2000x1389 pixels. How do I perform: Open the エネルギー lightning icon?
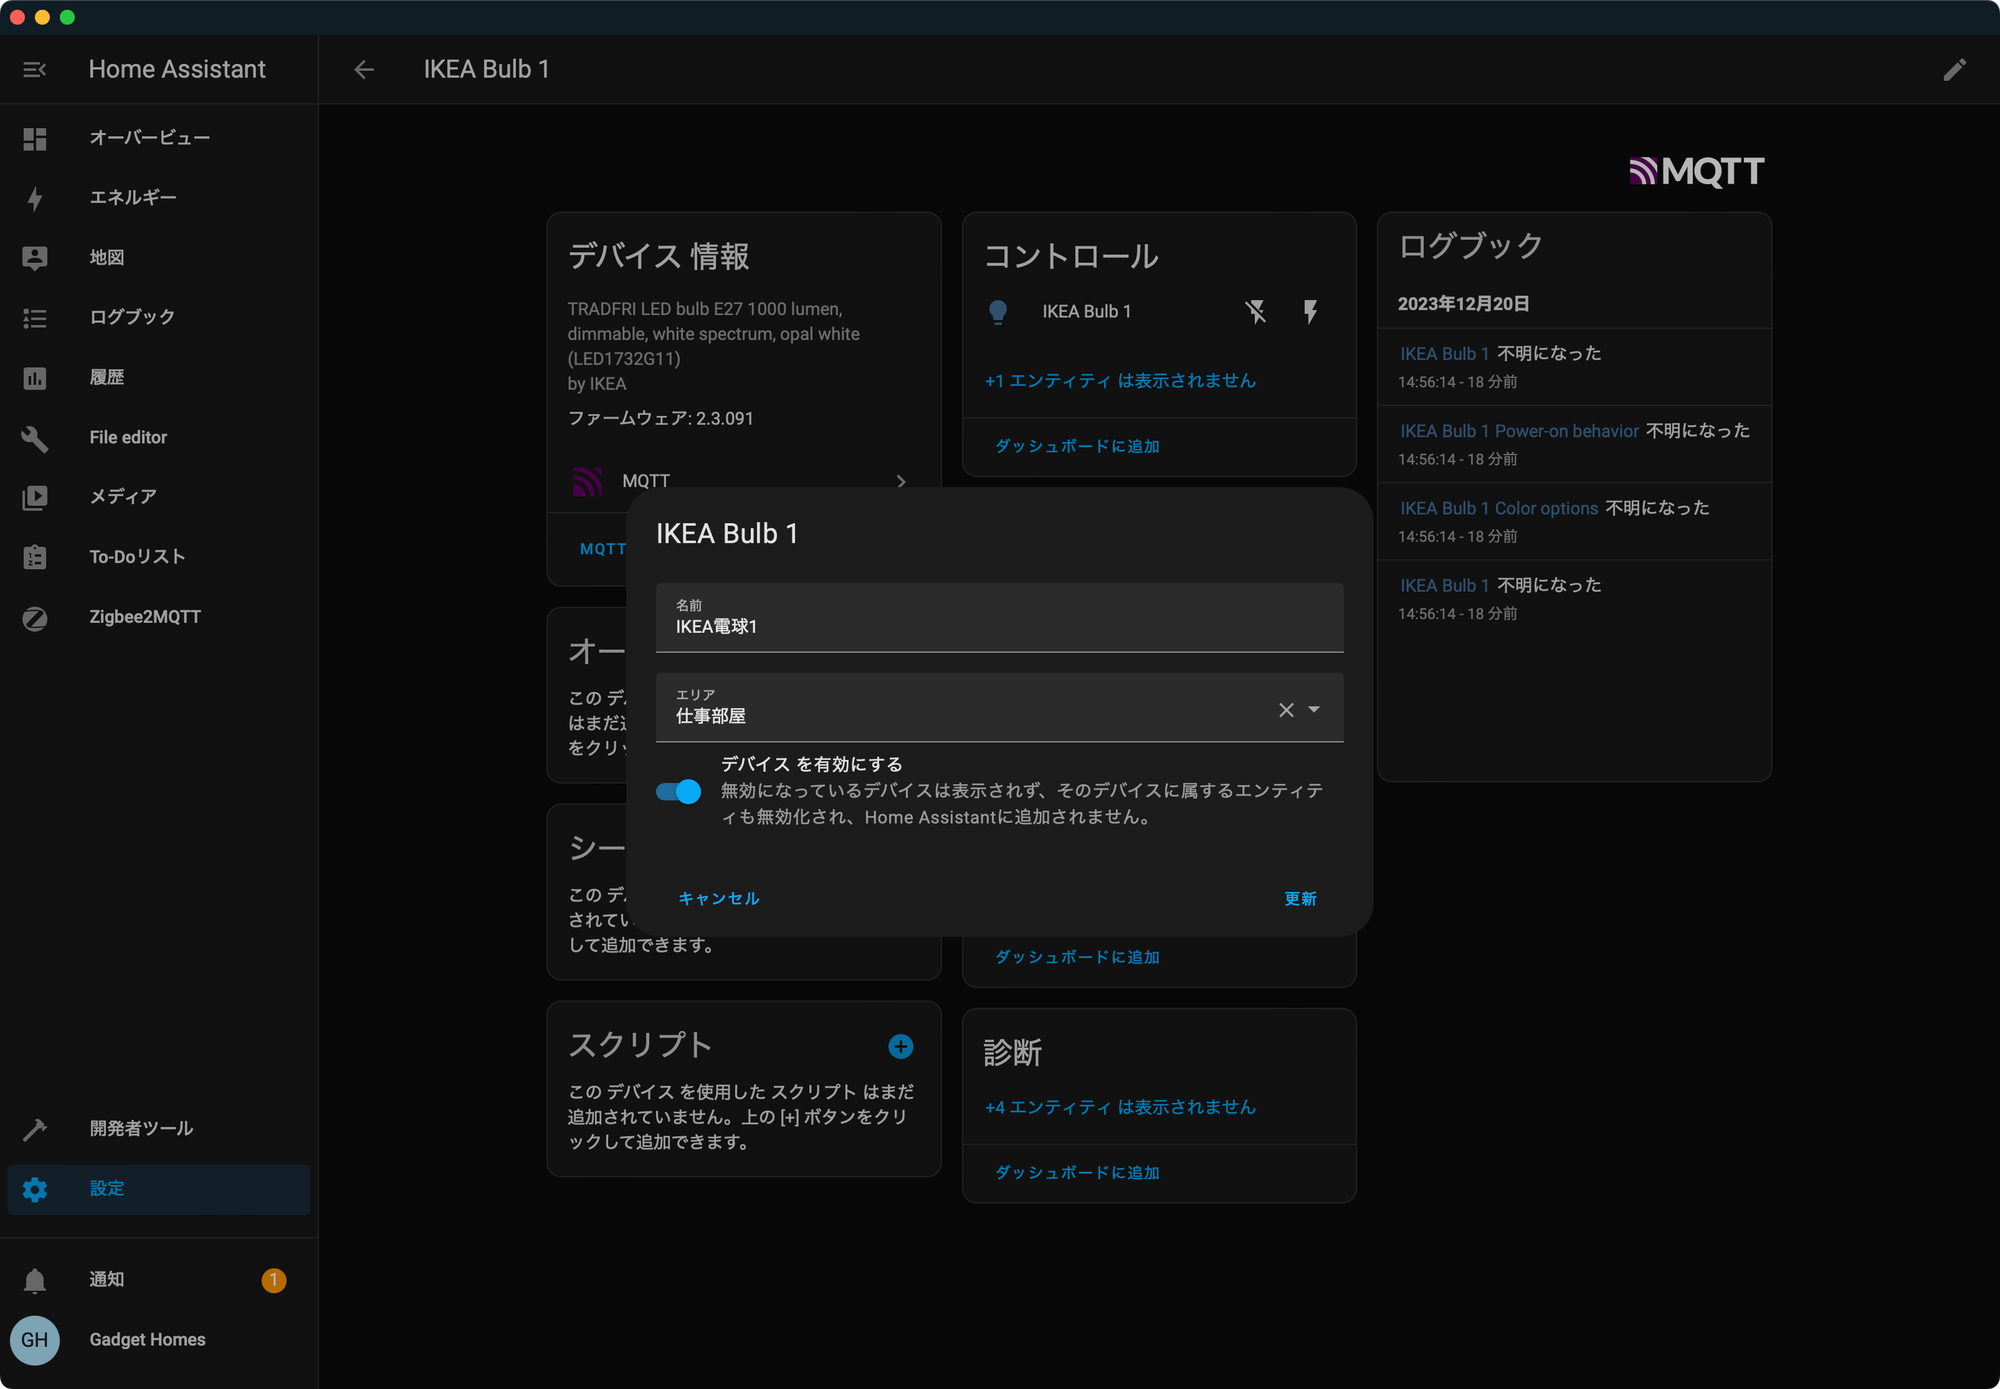(x=35, y=198)
